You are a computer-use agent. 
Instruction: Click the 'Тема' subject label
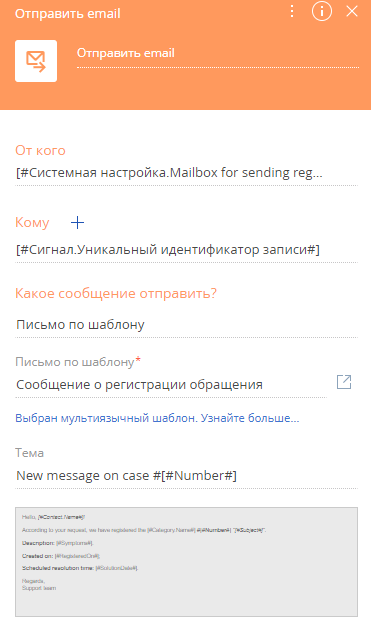(29, 453)
